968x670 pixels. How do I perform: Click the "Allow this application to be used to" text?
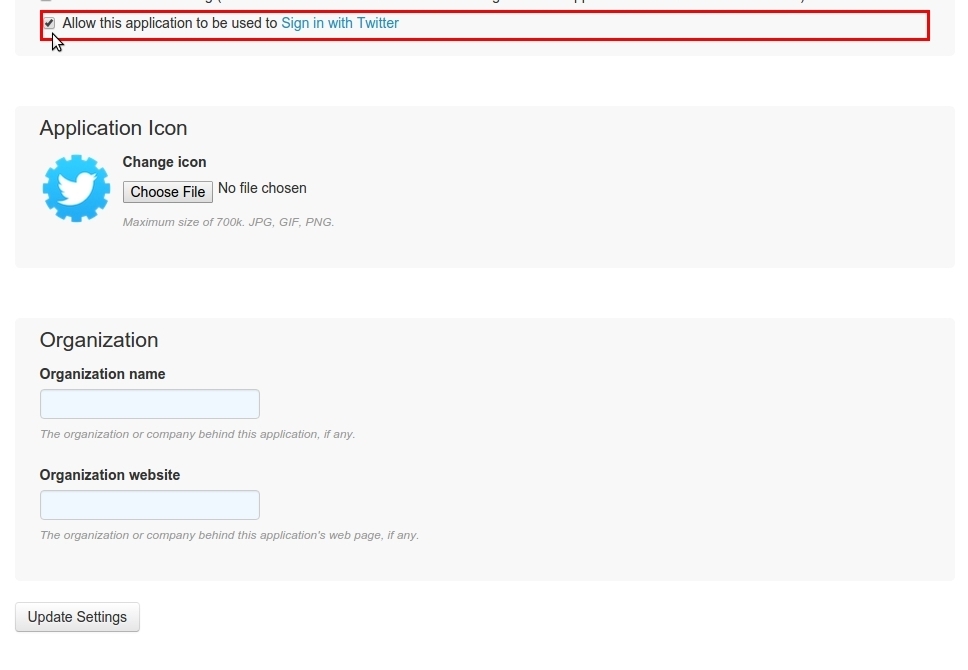169,23
